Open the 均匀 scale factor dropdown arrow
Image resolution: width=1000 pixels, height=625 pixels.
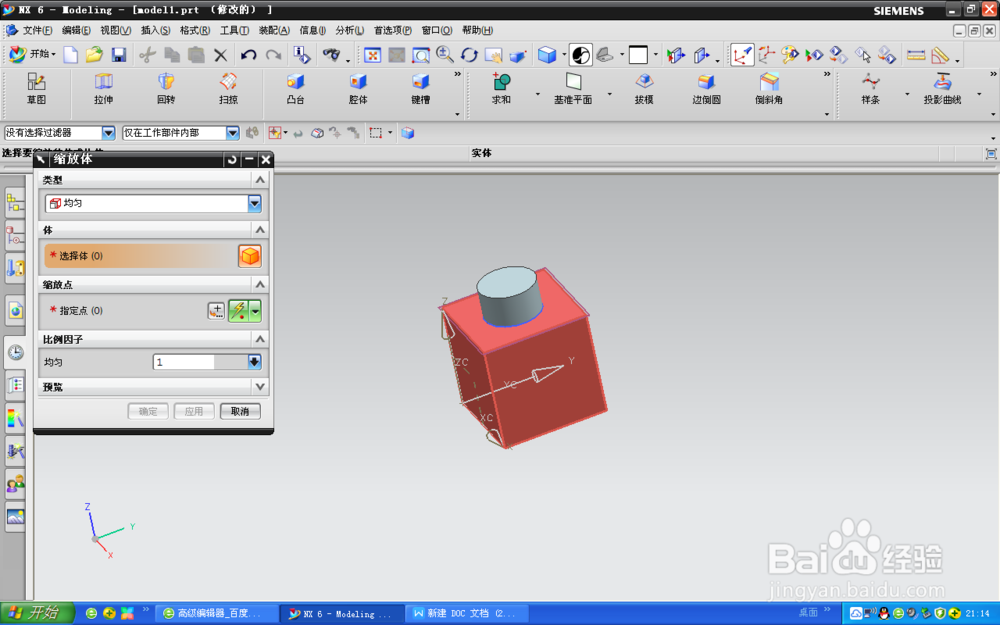click(254, 362)
